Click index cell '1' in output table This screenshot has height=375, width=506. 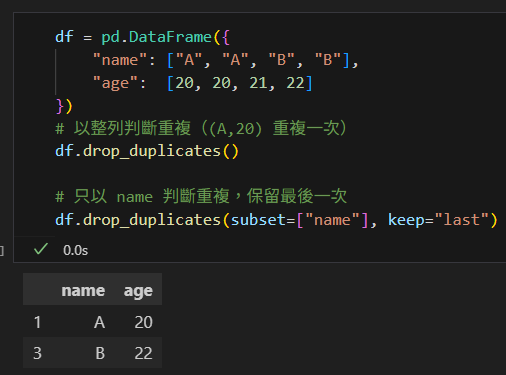37,322
